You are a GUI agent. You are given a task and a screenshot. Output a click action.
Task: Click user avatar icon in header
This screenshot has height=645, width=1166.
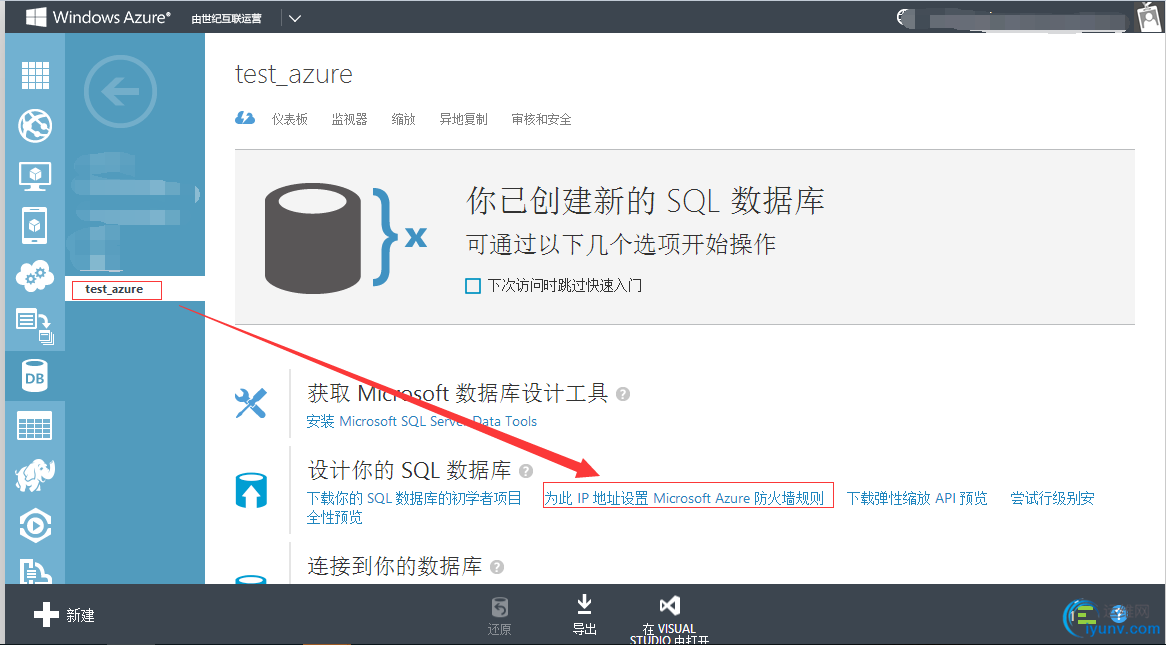coord(1149,16)
